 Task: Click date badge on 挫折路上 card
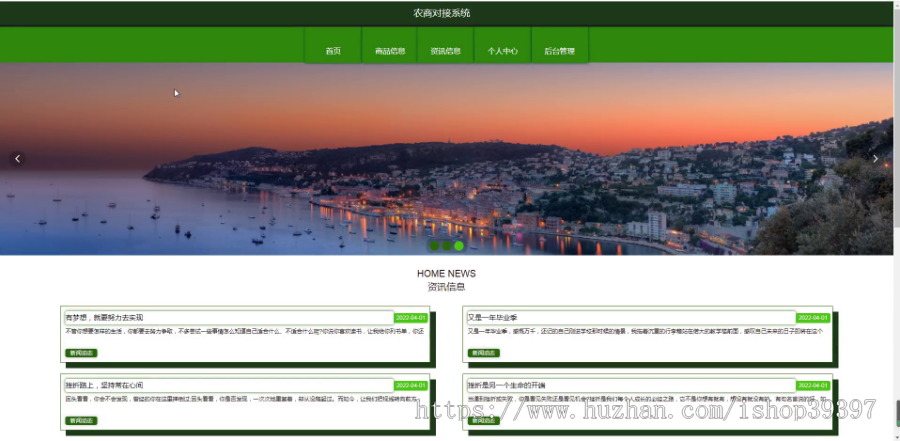(x=411, y=385)
